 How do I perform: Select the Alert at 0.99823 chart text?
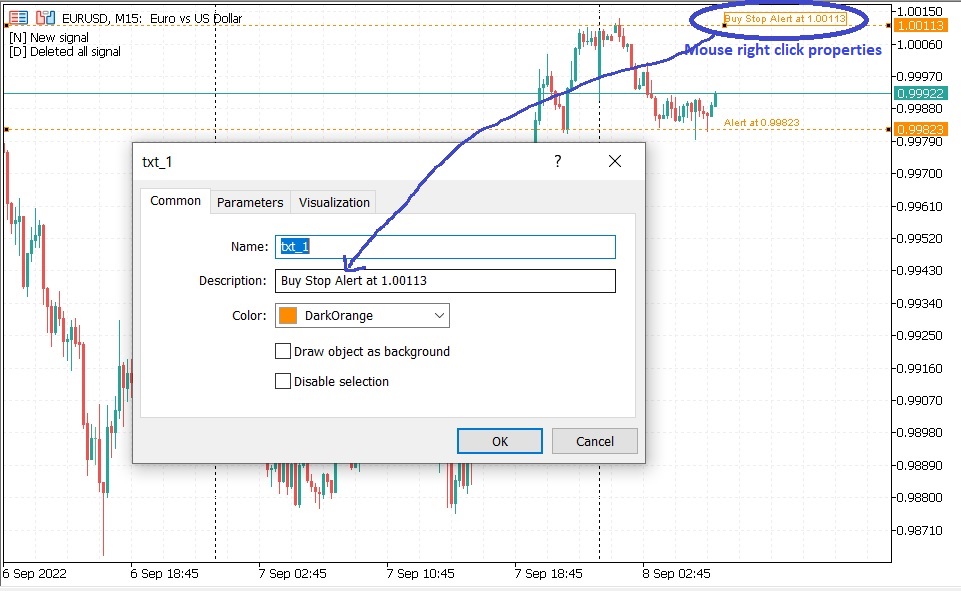760,122
